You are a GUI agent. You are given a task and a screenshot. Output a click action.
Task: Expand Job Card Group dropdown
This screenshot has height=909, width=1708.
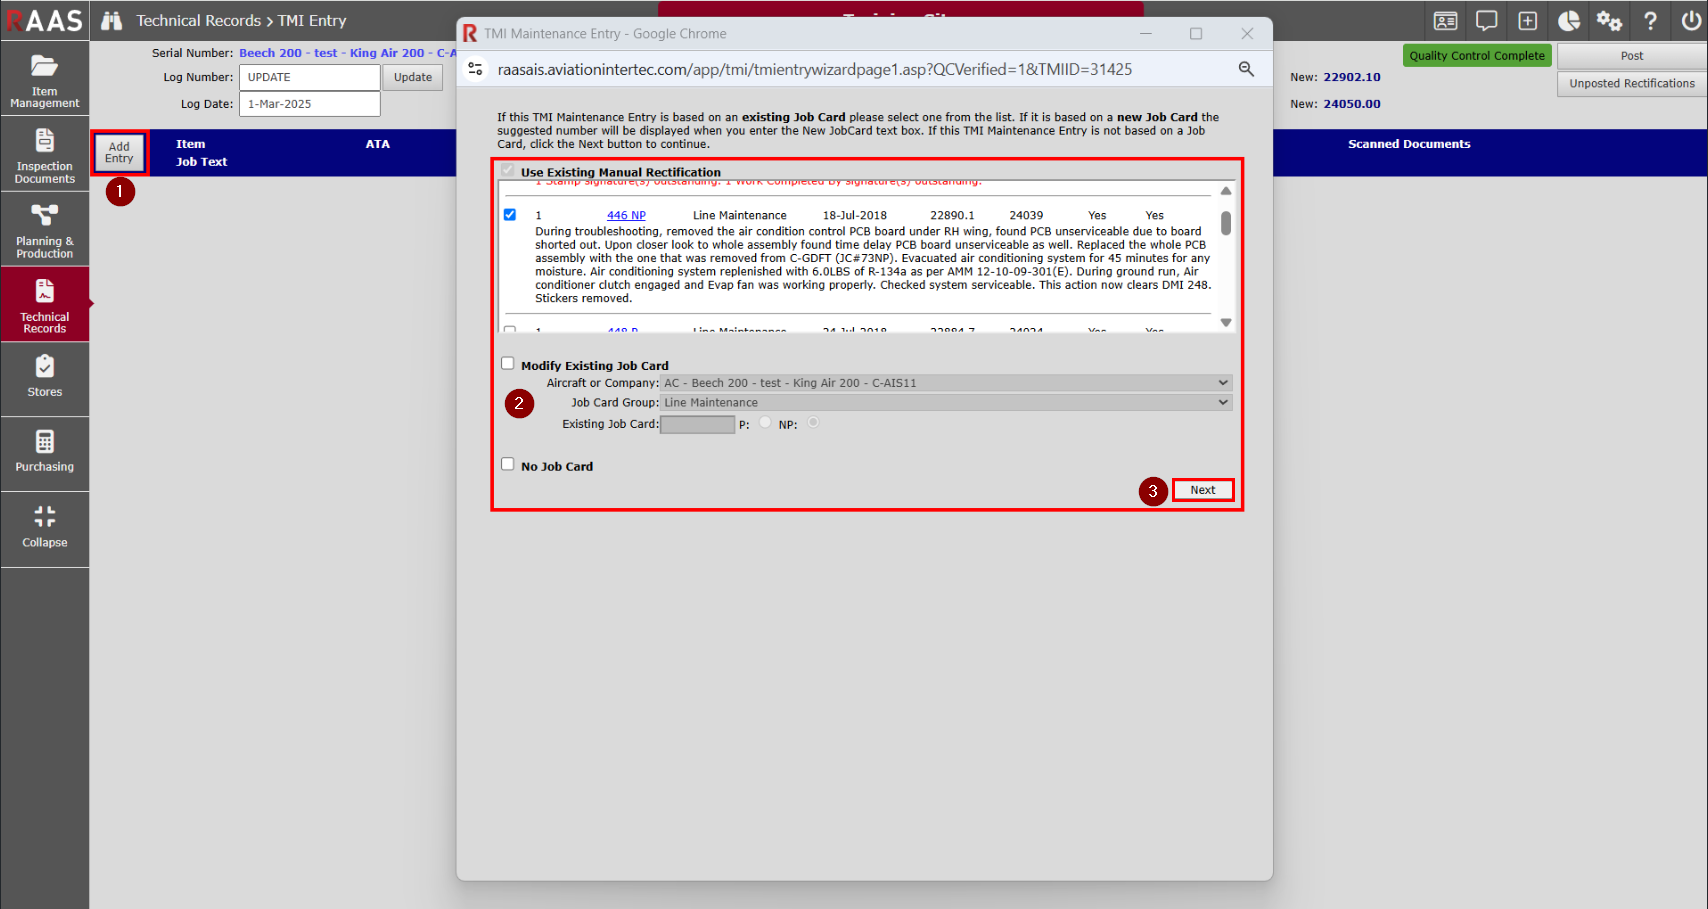click(x=946, y=403)
